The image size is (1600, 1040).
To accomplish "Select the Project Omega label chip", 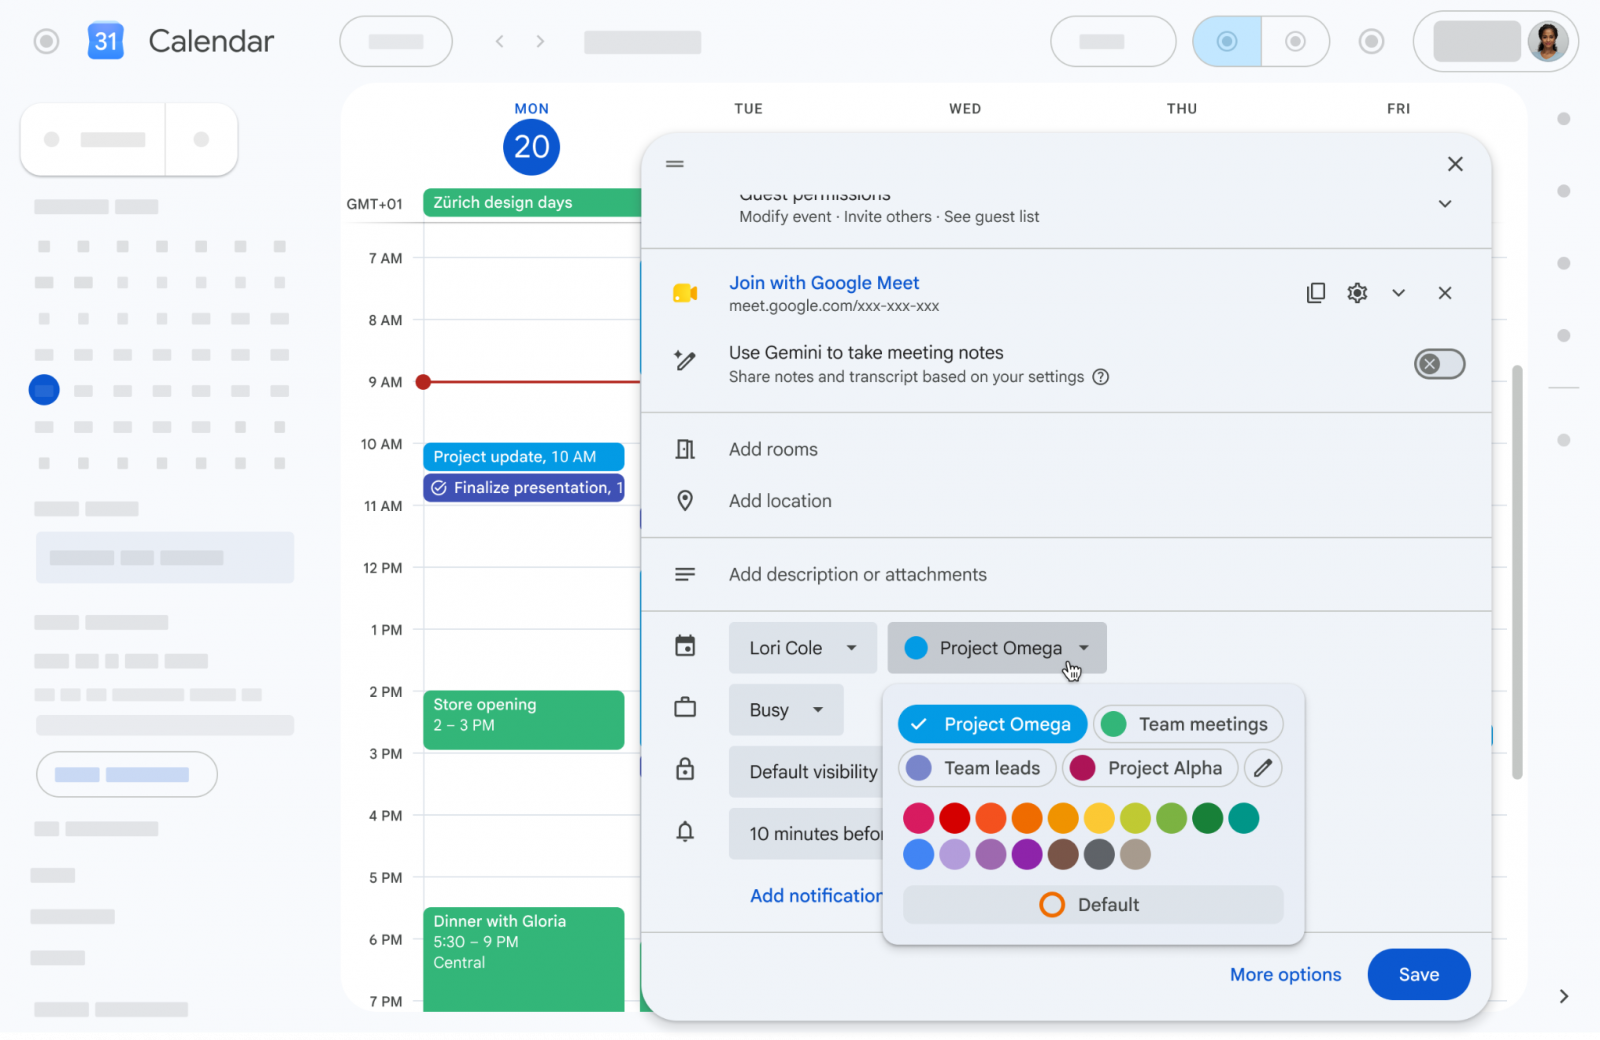I will click(992, 724).
